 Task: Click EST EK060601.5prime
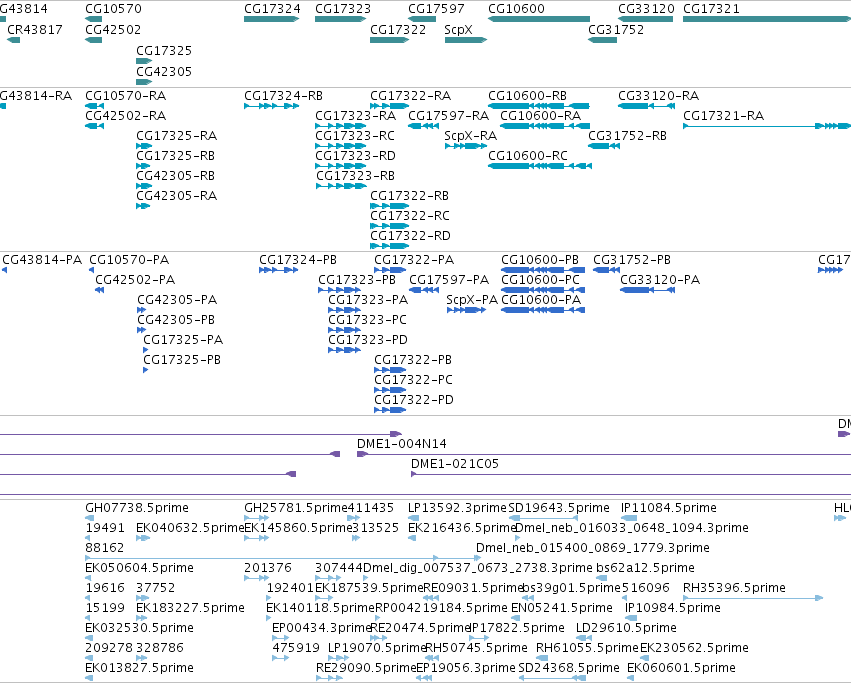(x=630, y=678)
